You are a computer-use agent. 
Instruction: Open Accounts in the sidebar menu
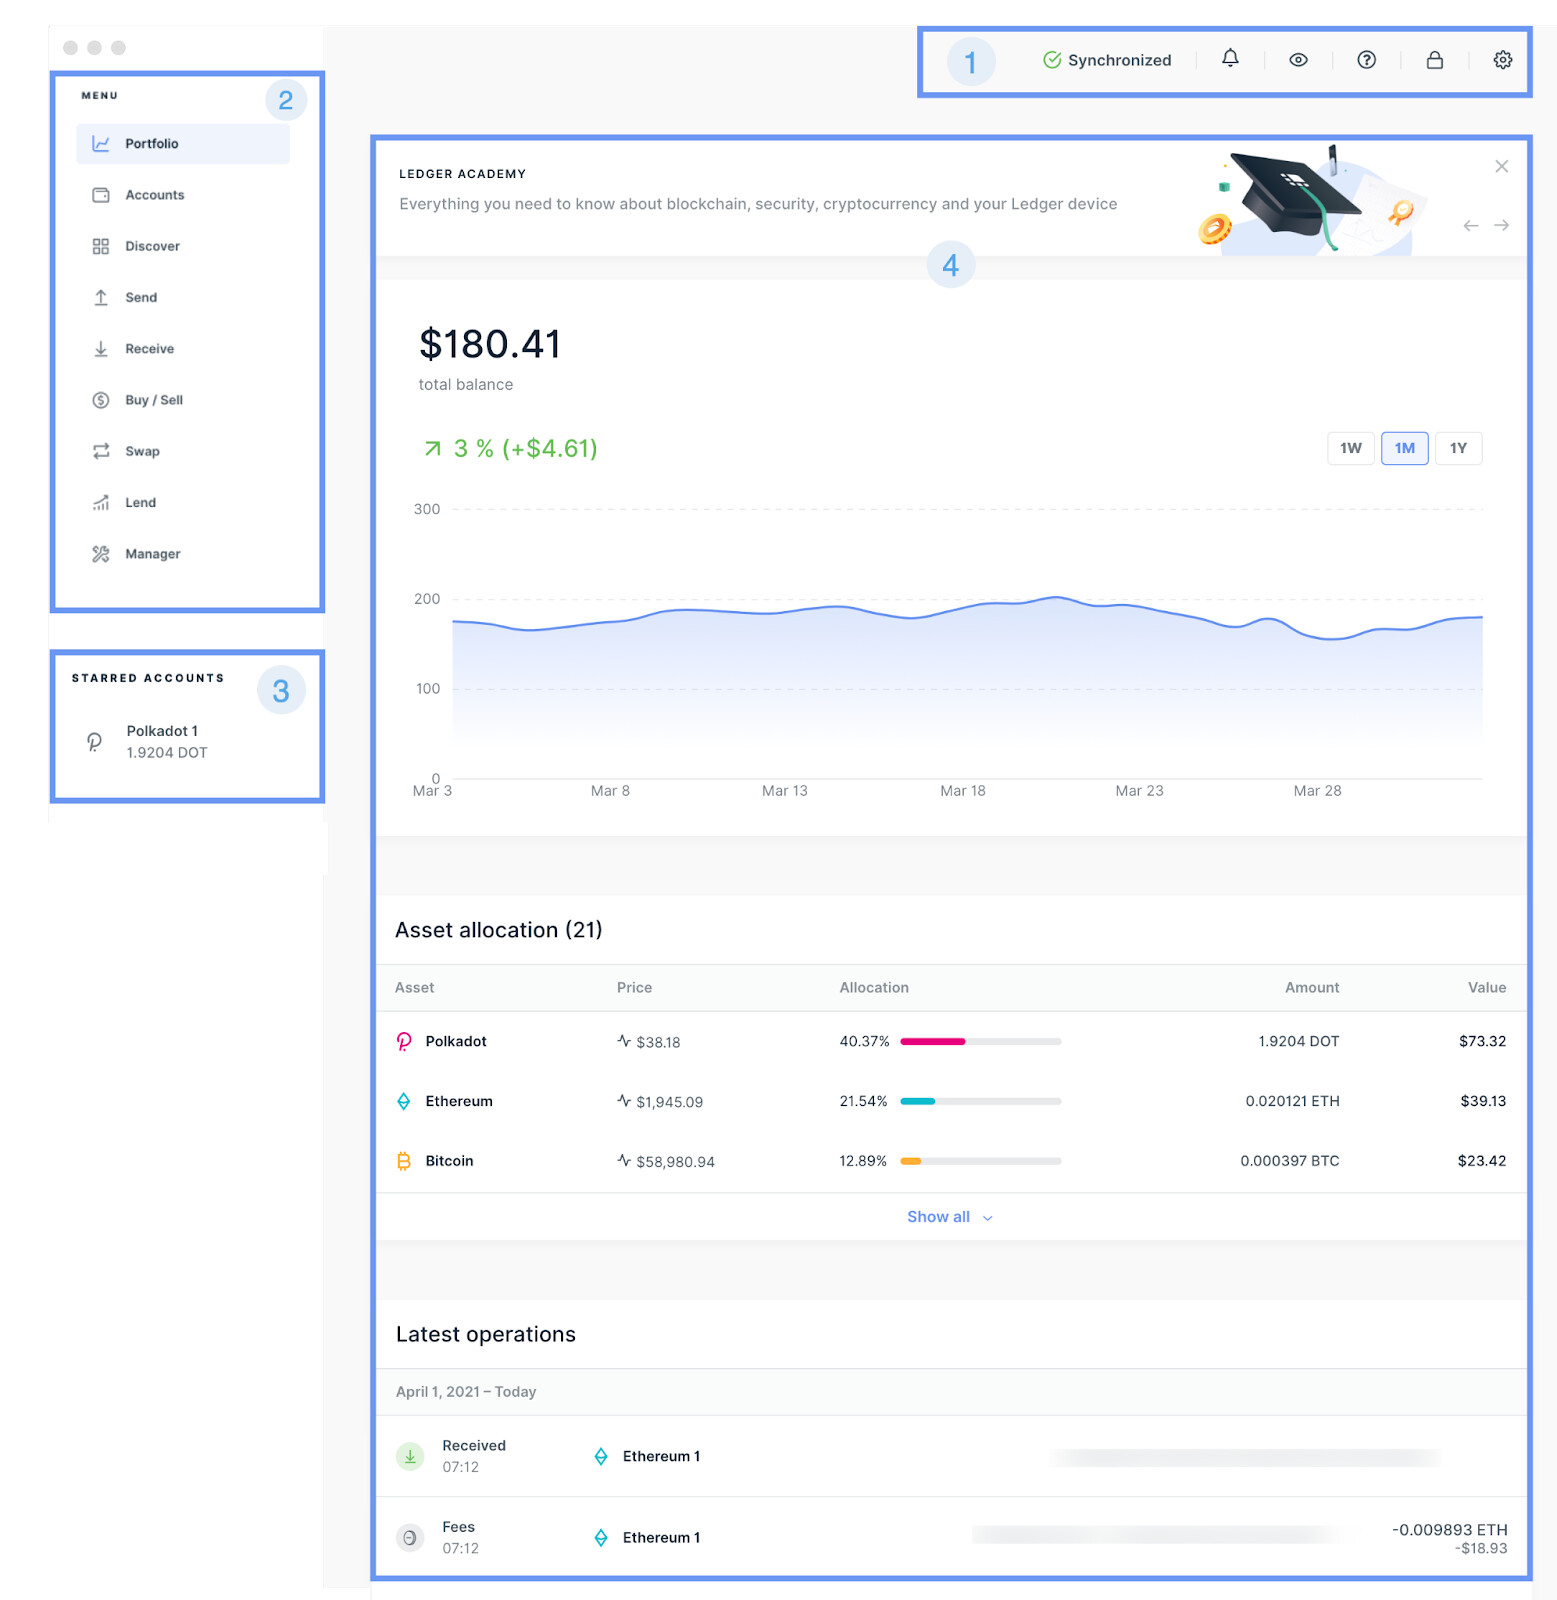[x=154, y=195]
